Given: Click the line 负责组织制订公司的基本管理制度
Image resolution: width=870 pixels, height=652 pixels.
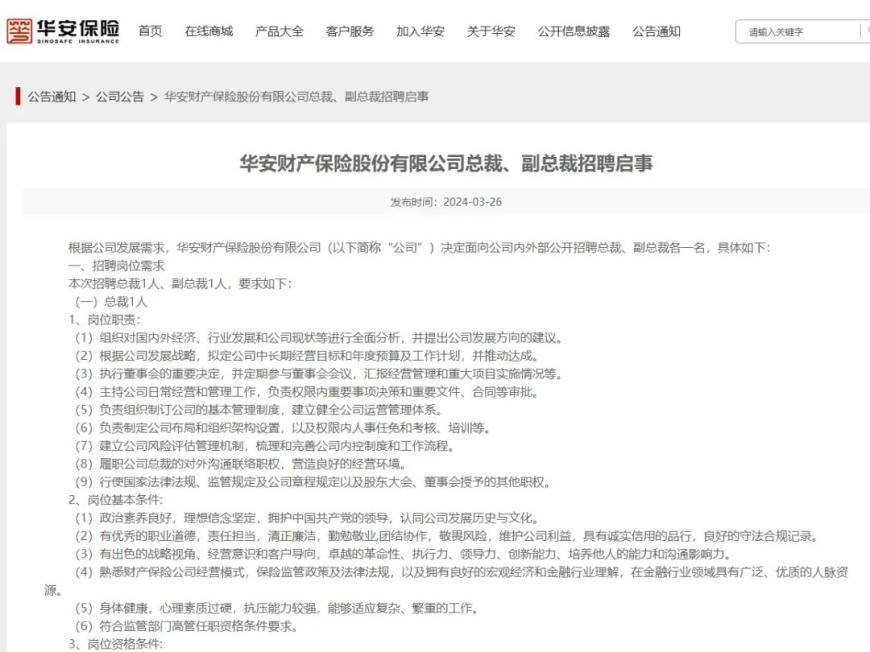Looking at the screenshot, I should 259,410.
